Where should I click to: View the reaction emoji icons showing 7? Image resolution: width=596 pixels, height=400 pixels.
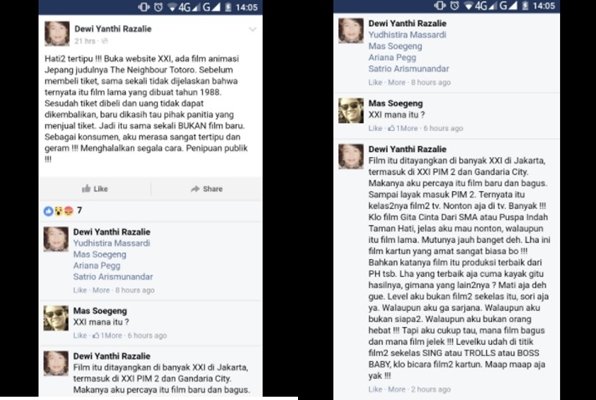pos(58,211)
